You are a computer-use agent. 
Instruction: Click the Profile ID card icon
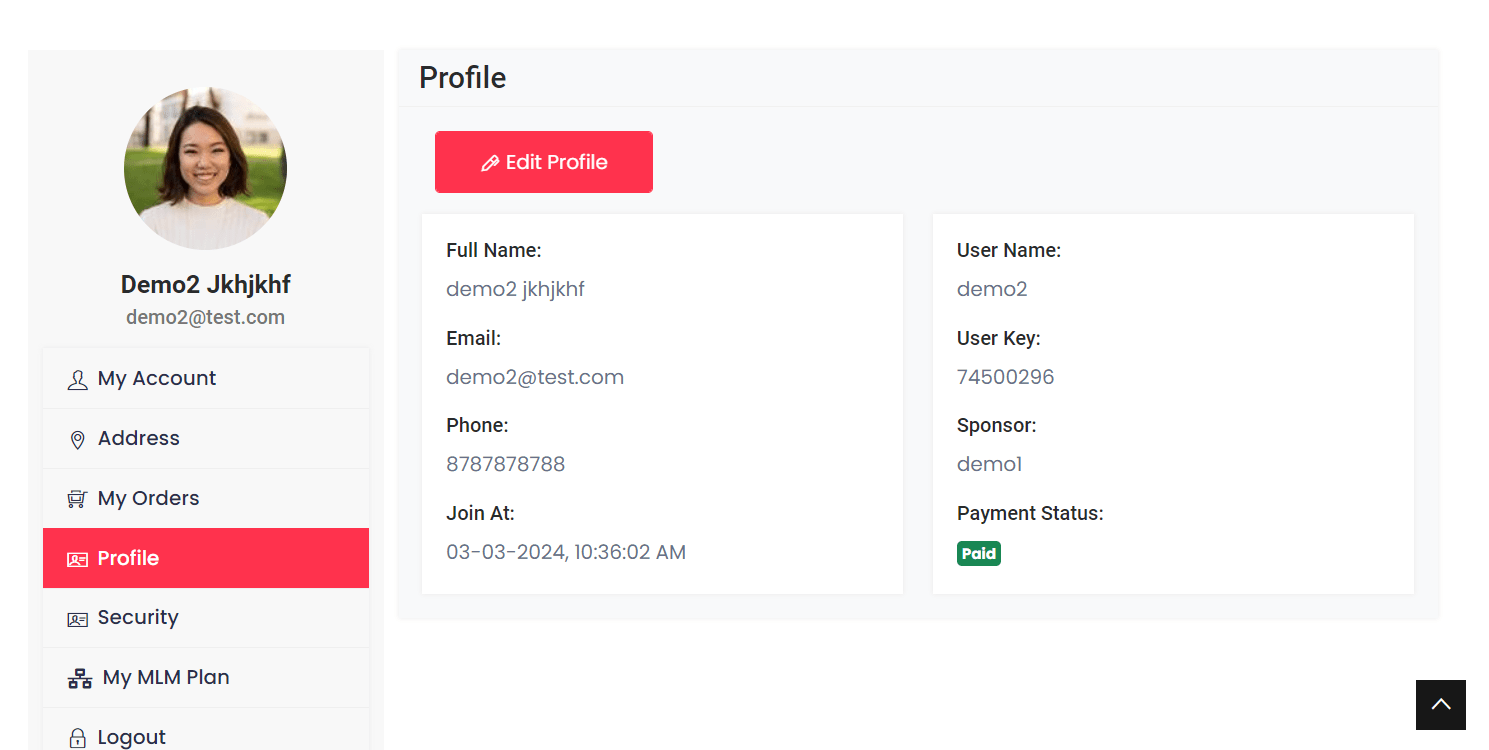tap(77, 559)
